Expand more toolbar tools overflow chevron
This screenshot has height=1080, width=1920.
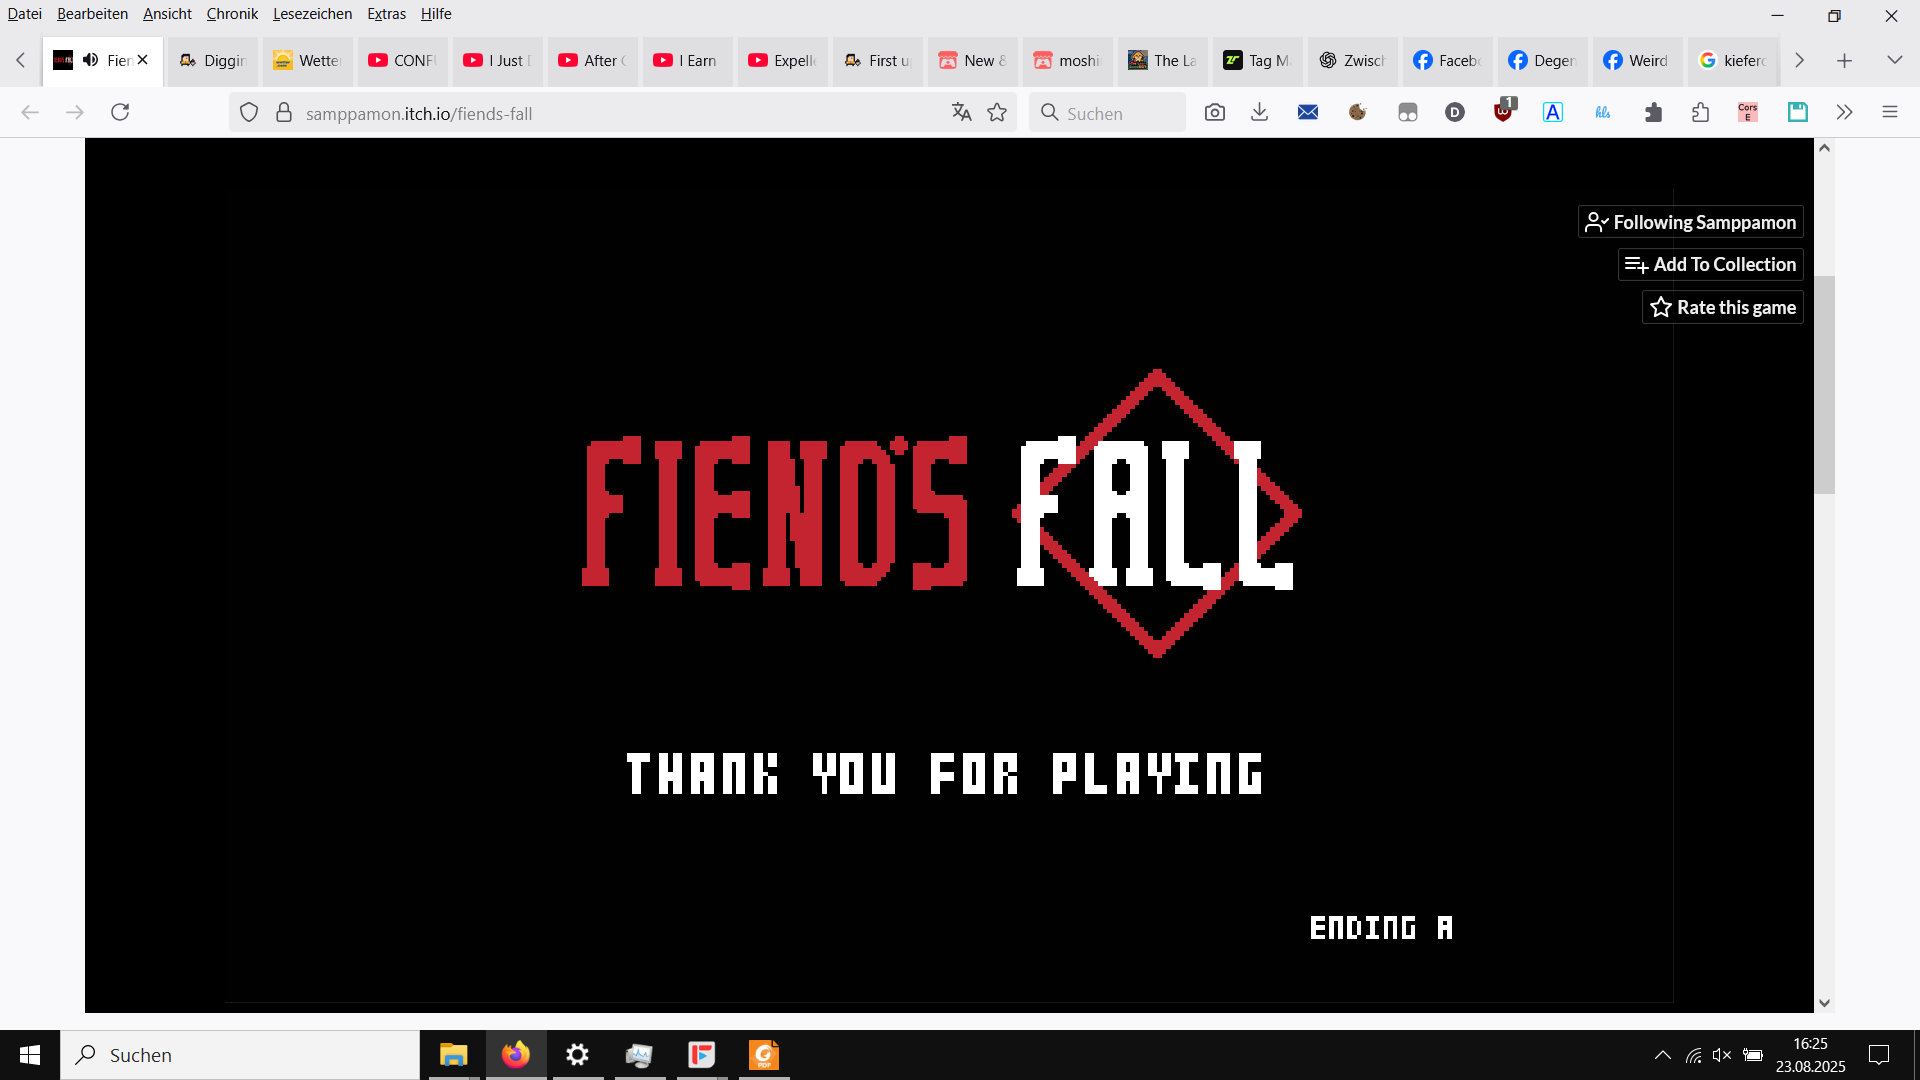(x=1844, y=113)
